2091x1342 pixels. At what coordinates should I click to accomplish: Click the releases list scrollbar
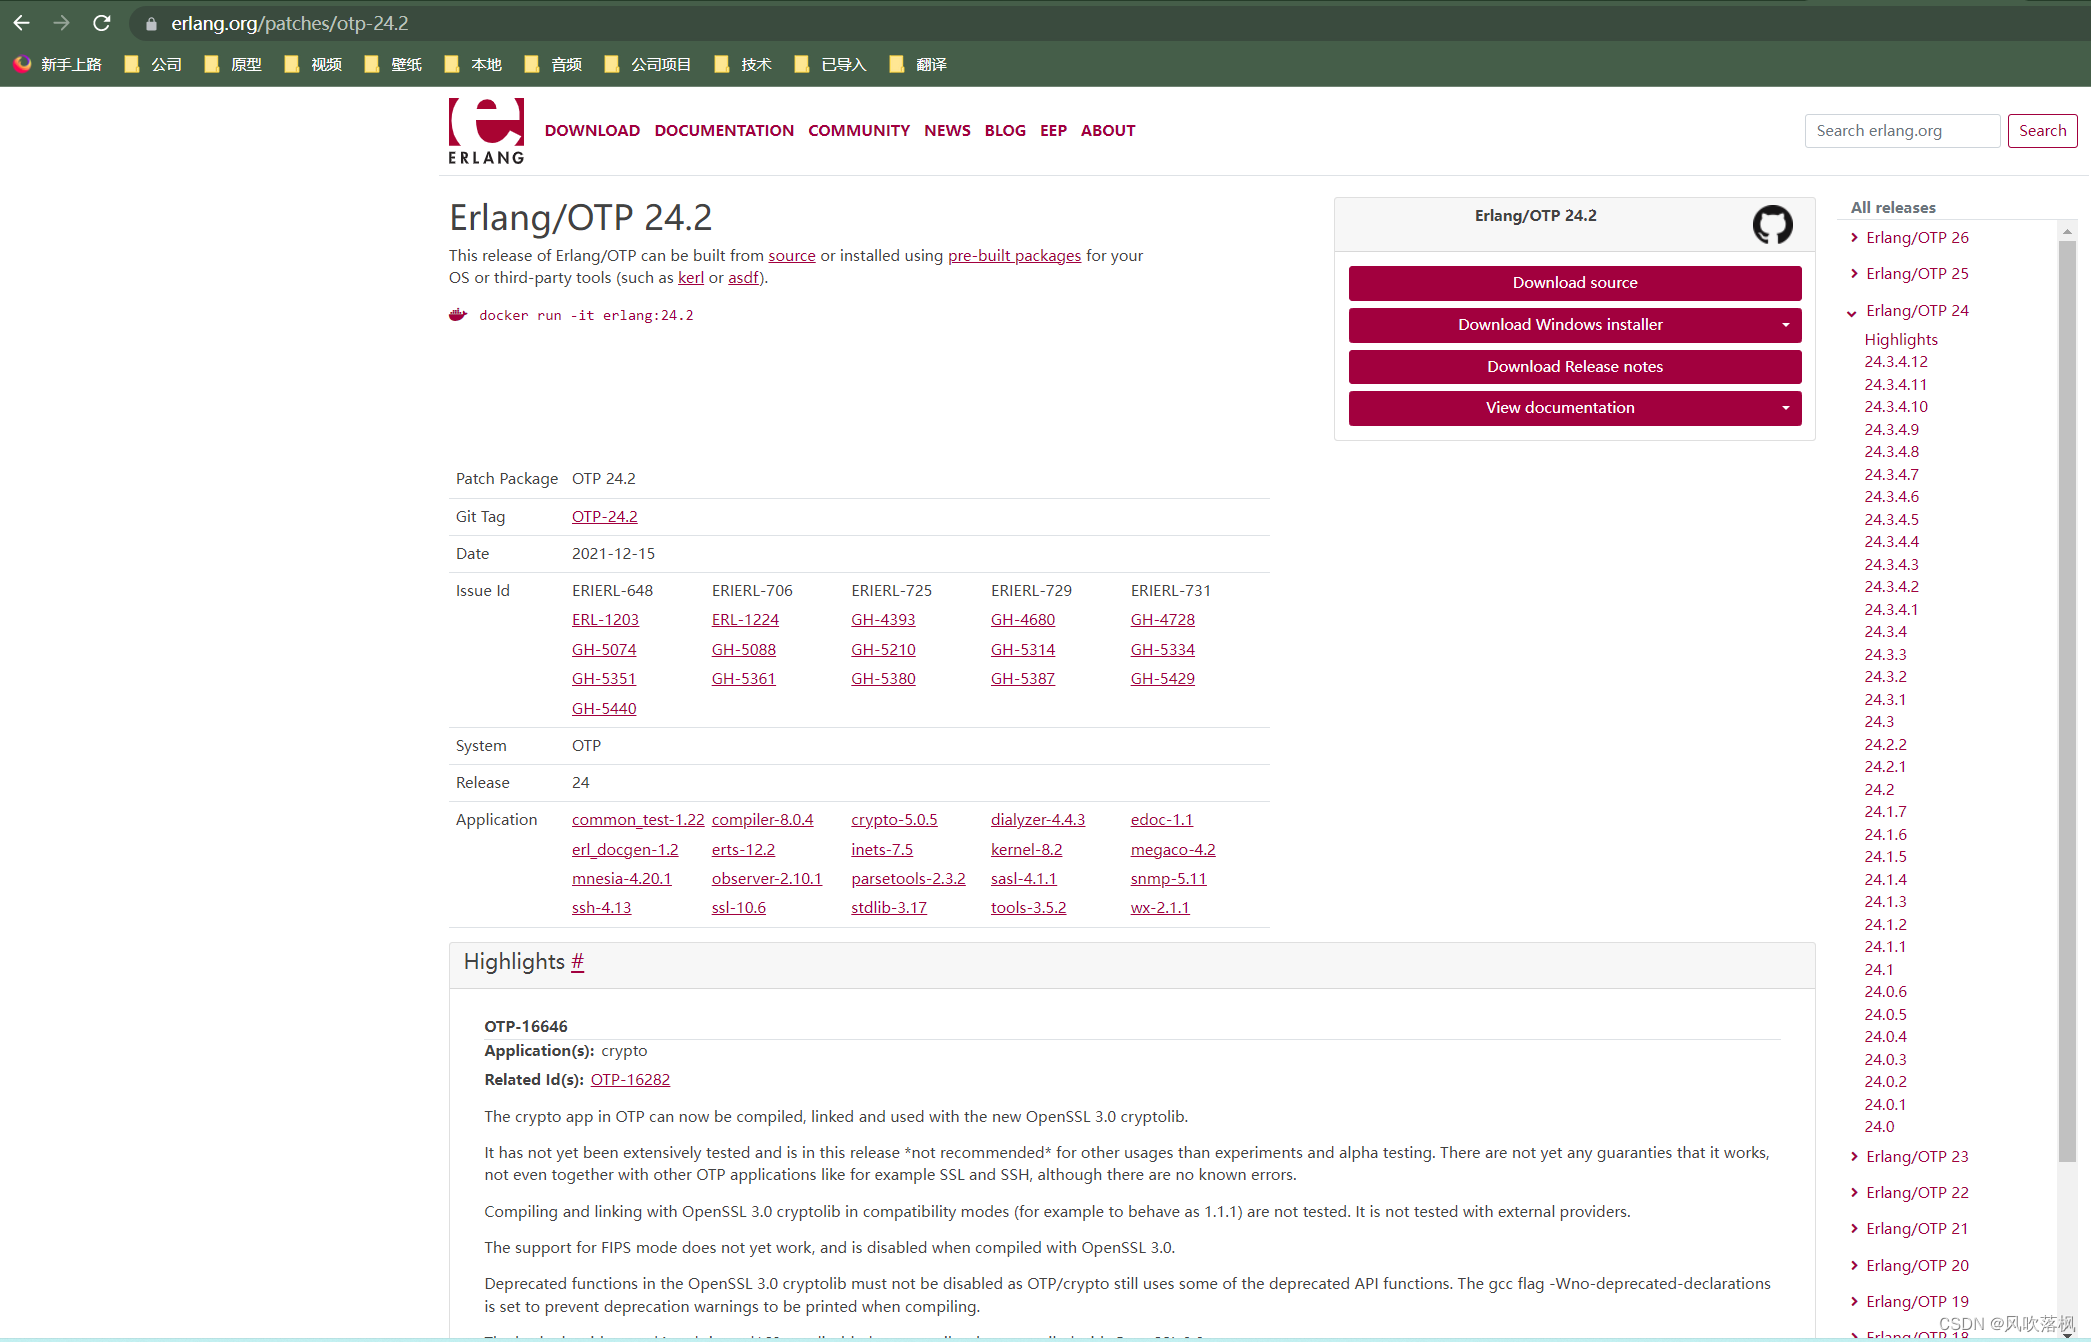click(2067, 700)
